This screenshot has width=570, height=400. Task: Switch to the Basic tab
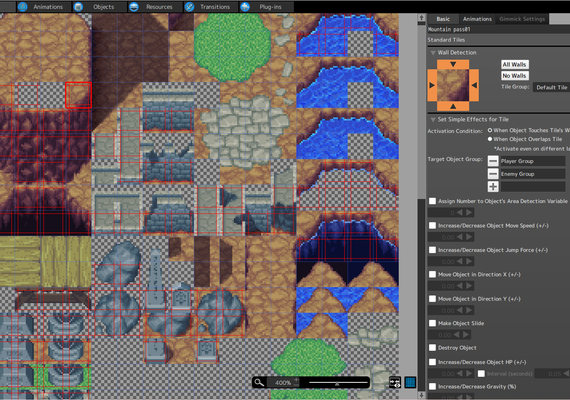[x=443, y=19]
